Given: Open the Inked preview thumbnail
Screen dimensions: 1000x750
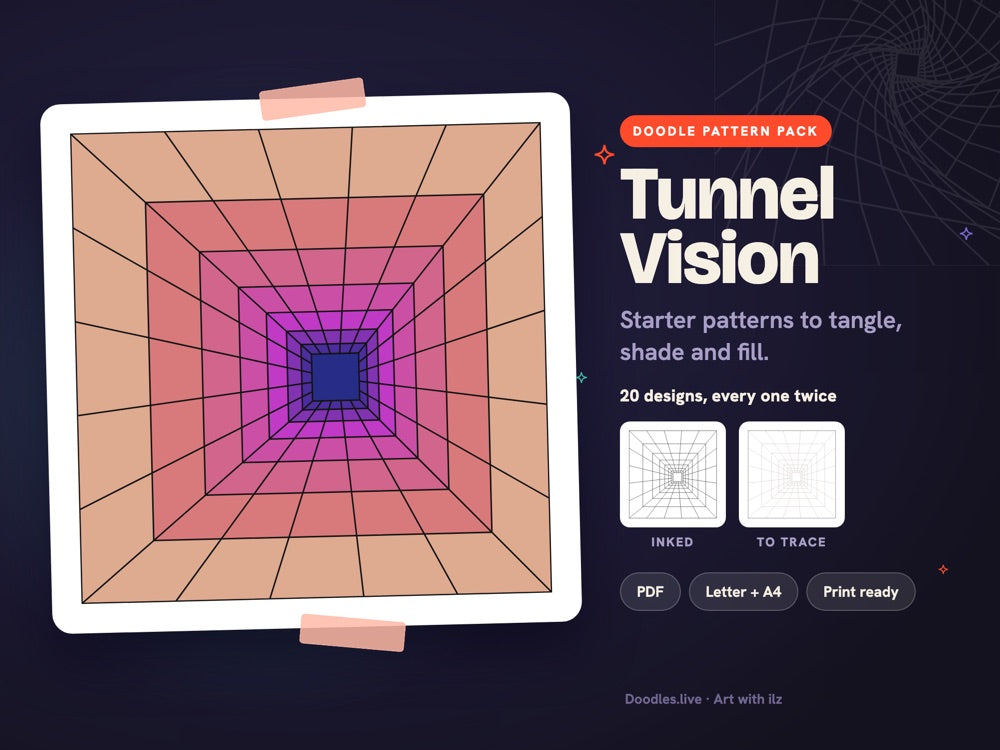Looking at the screenshot, I should pyautogui.click(x=672, y=474).
